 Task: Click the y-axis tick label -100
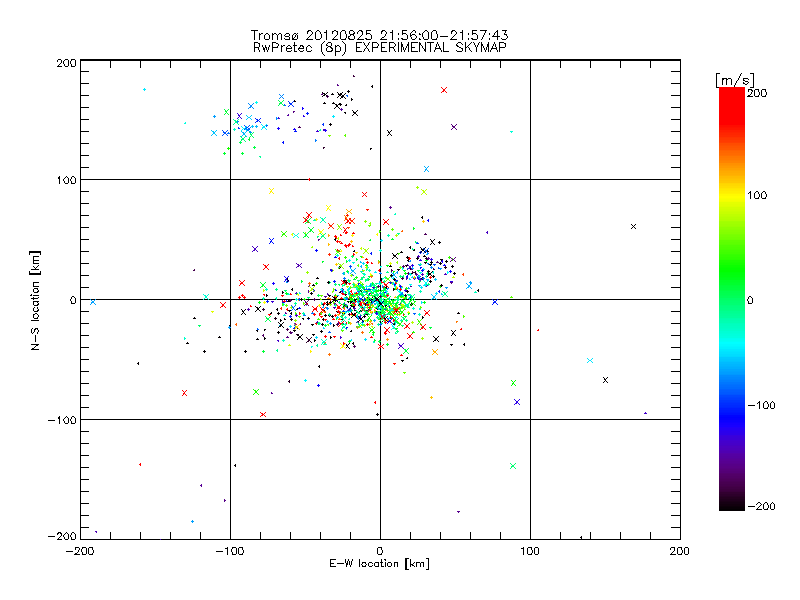62,420
